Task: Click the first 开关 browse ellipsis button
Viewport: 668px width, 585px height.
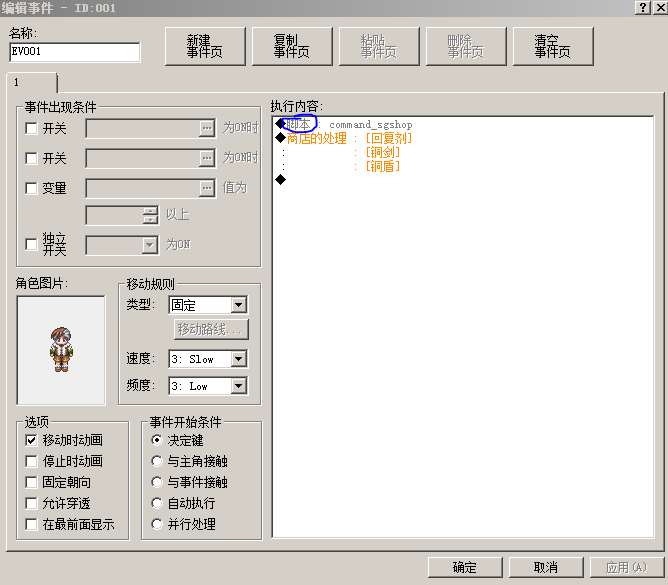Action: 207,128
